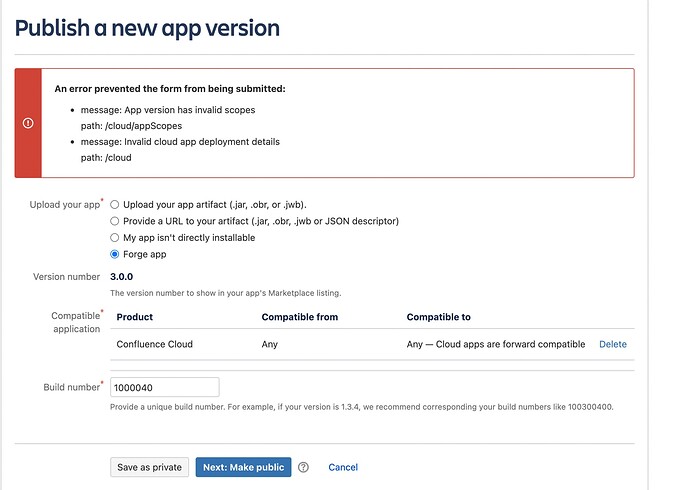Select the 'Forge app' radio button

115,254
